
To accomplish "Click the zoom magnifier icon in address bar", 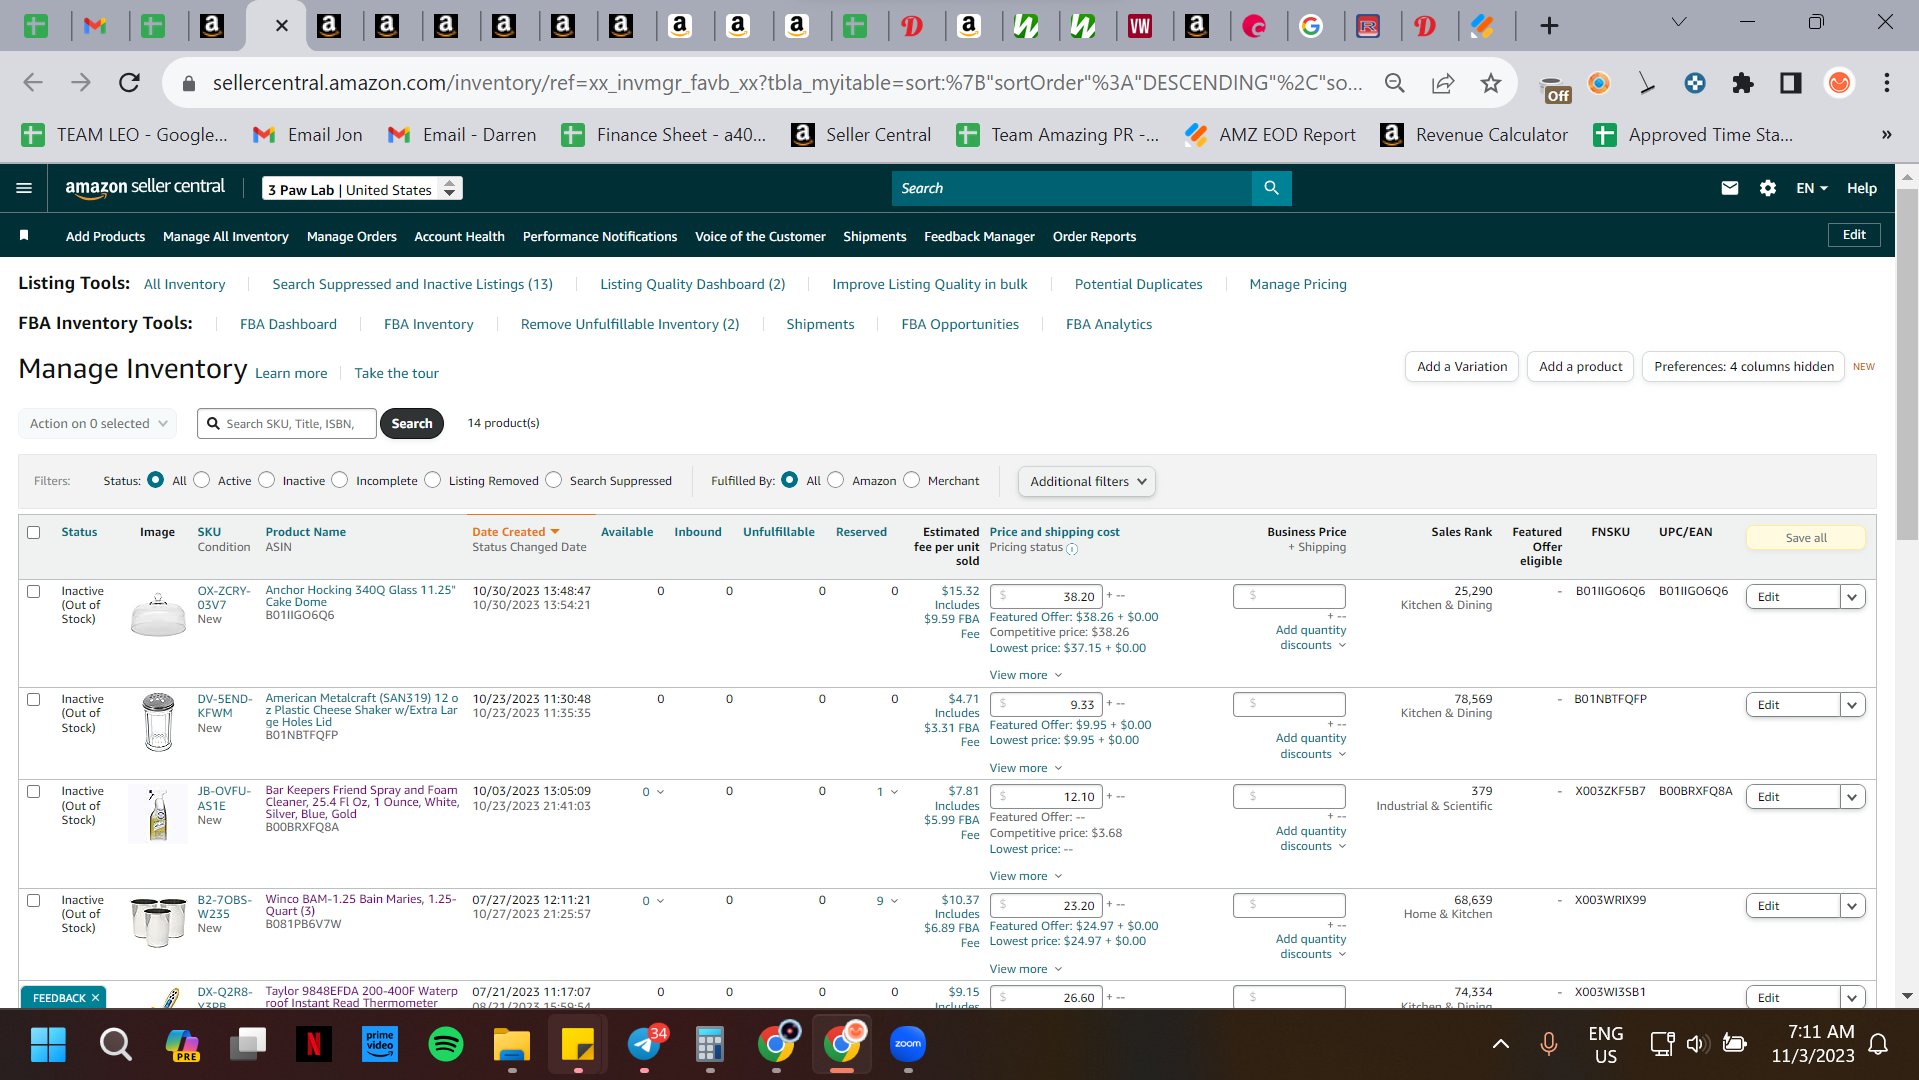I will coord(1395,83).
